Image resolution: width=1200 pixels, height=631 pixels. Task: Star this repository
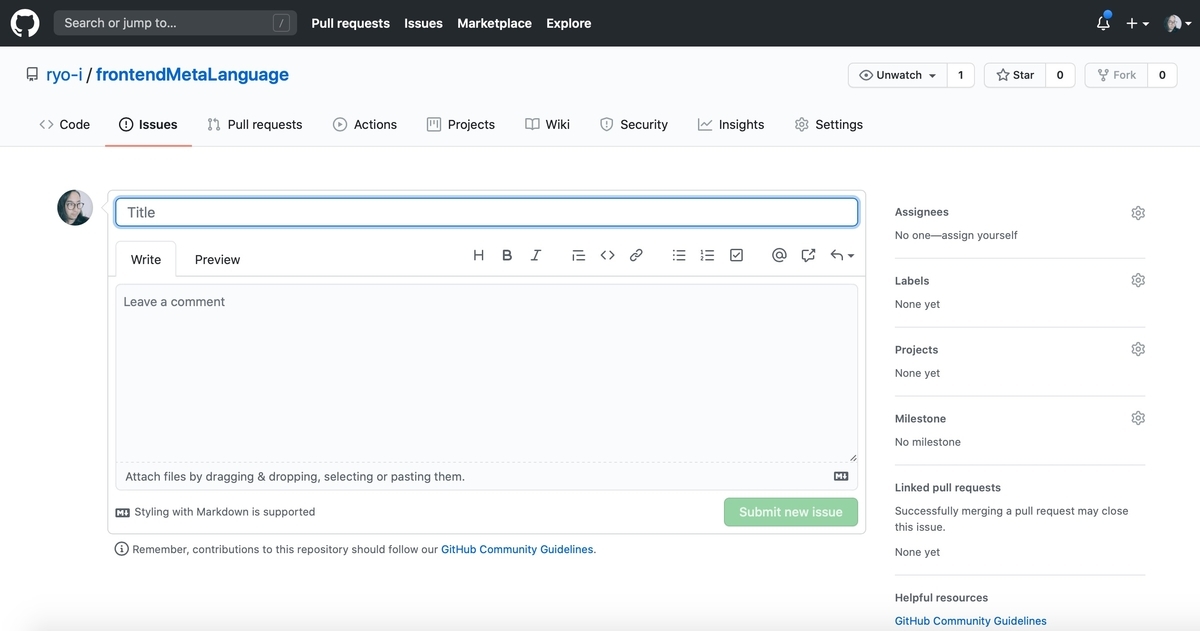(x=1015, y=75)
